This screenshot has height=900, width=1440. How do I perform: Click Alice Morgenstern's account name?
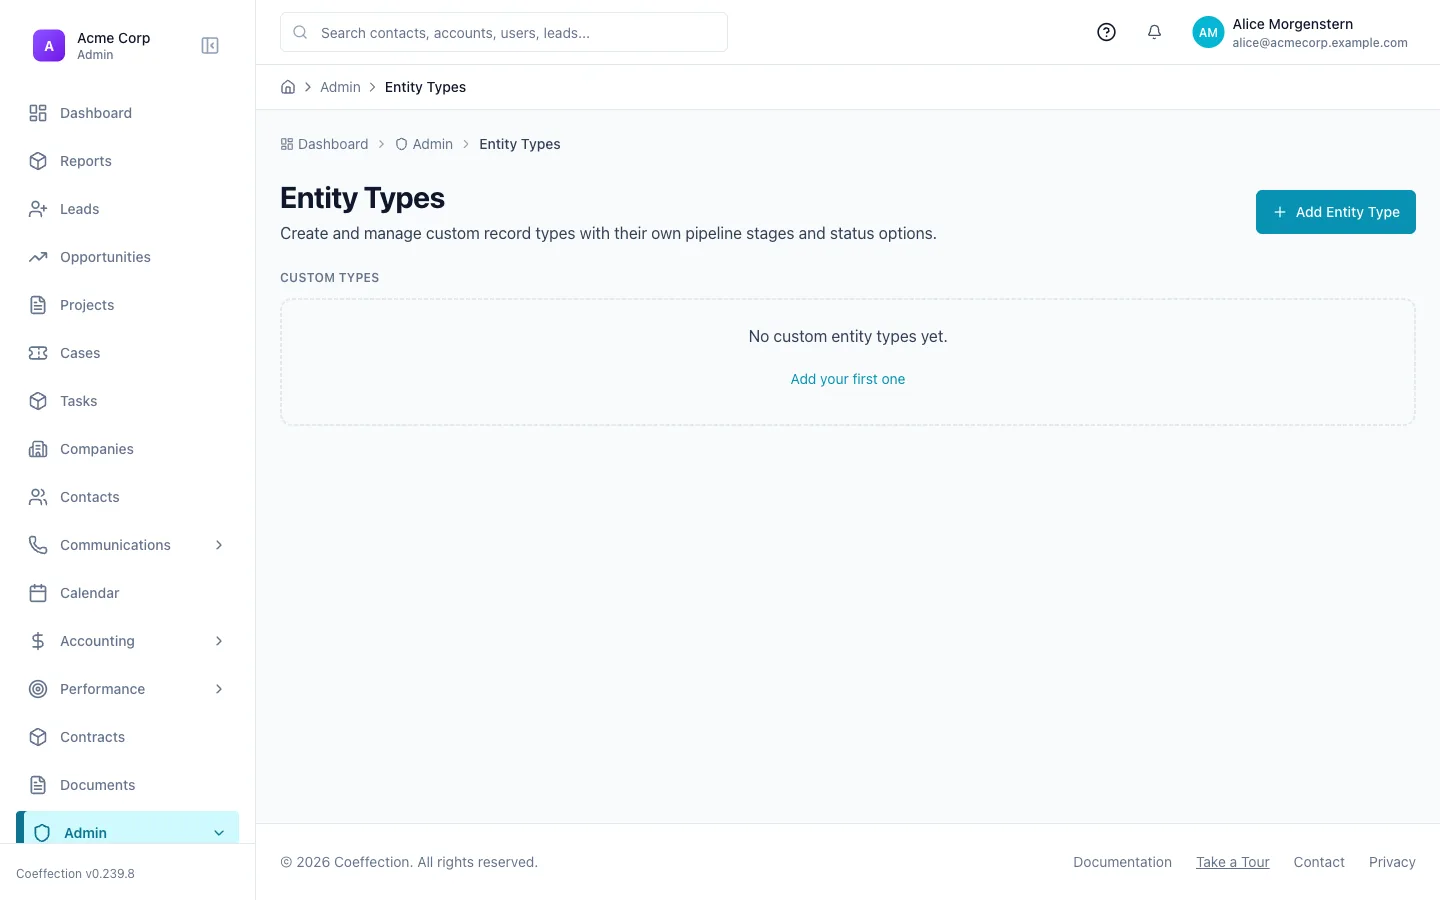(x=1292, y=24)
